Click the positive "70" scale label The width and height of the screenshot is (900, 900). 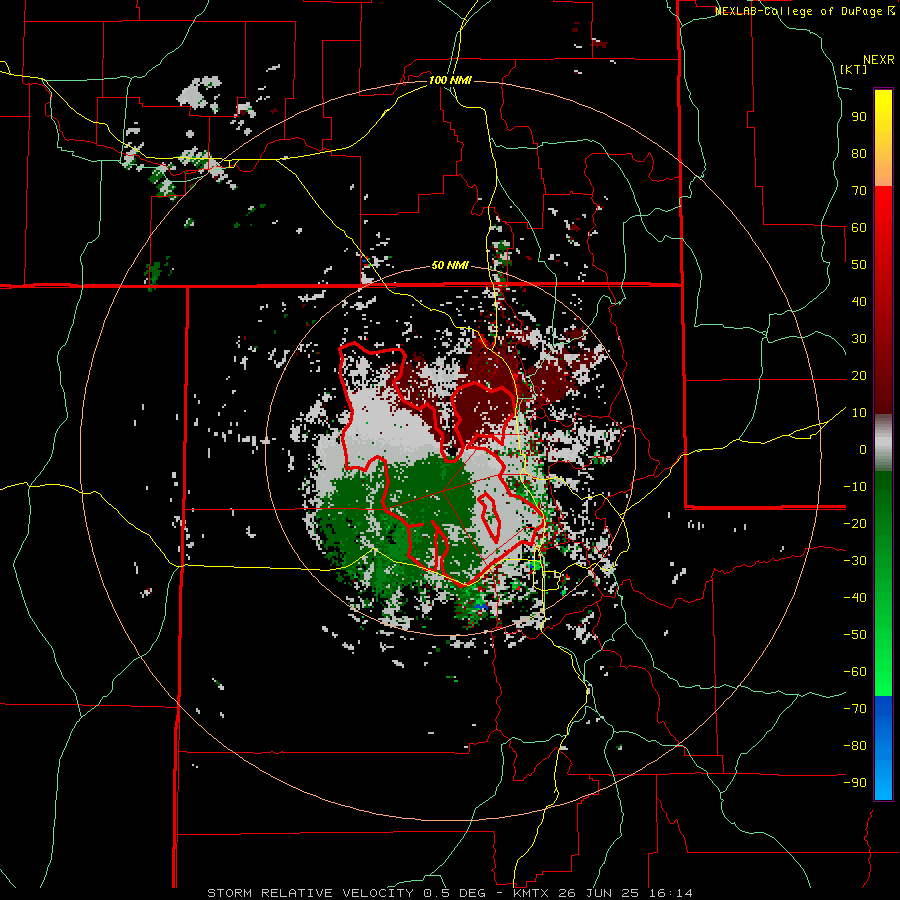[859, 191]
